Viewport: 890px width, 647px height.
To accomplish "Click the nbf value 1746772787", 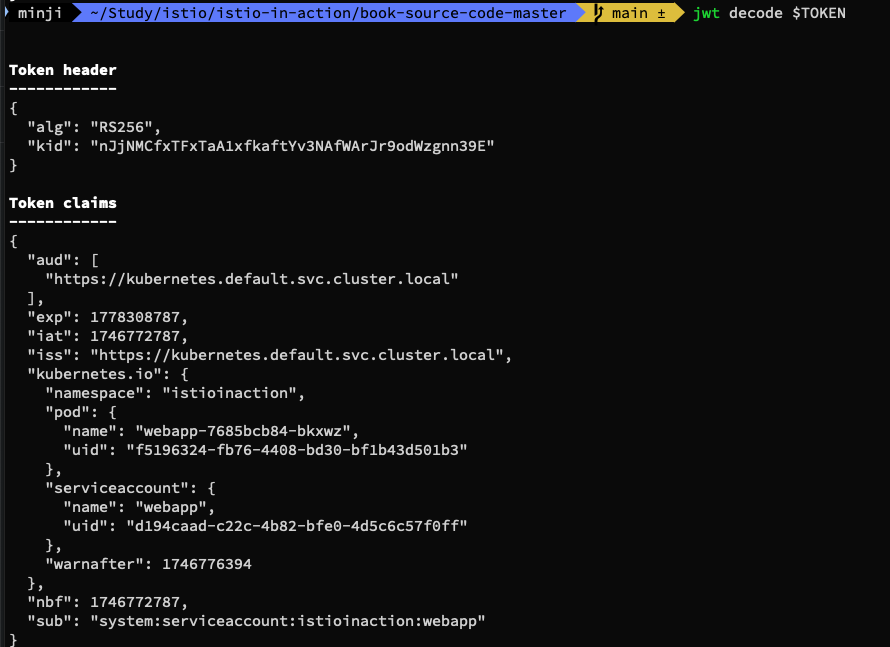I will [135, 602].
